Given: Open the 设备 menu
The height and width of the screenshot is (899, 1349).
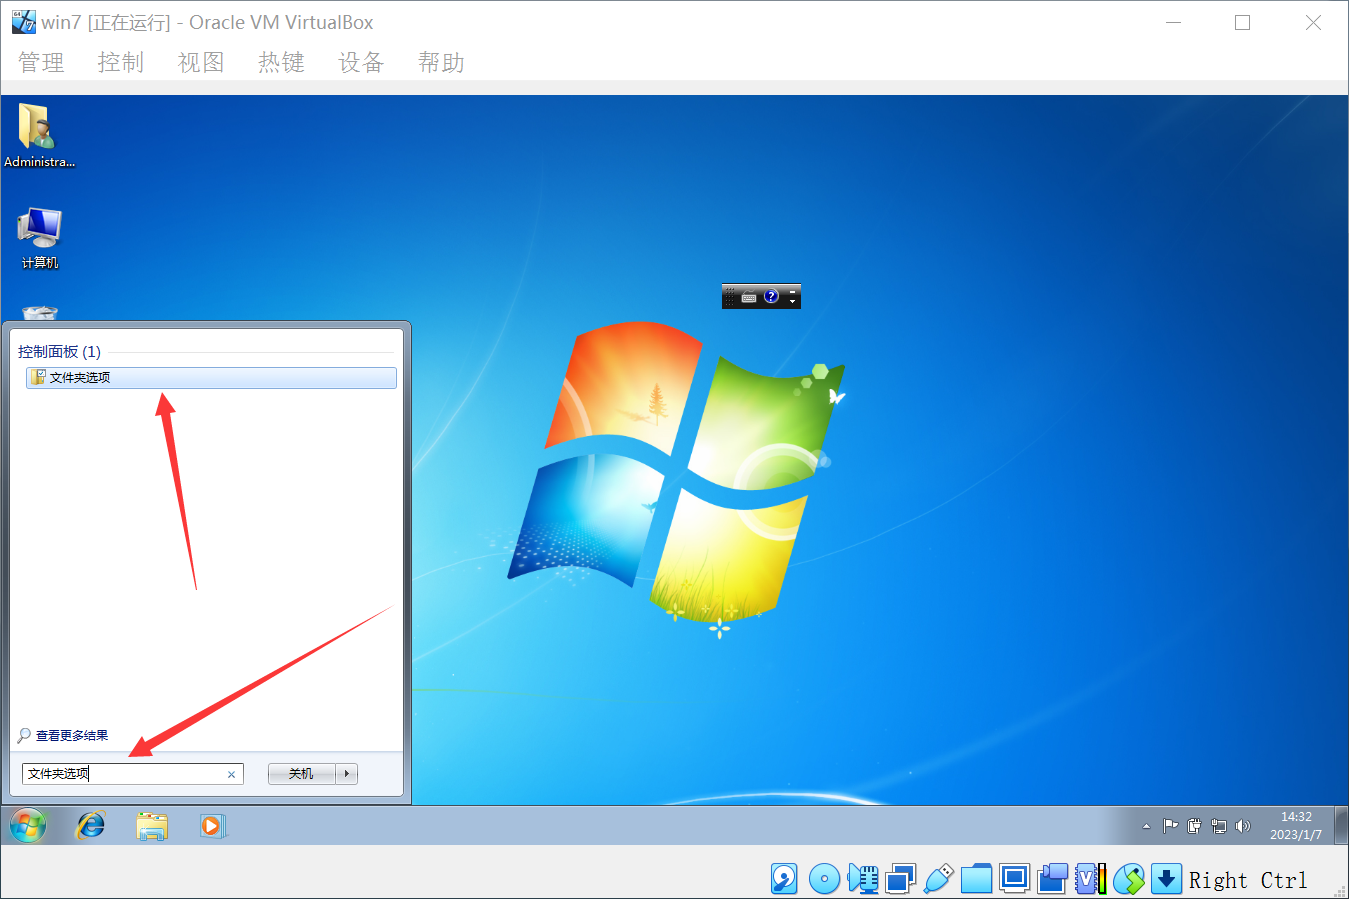Looking at the screenshot, I should [361, 62].
